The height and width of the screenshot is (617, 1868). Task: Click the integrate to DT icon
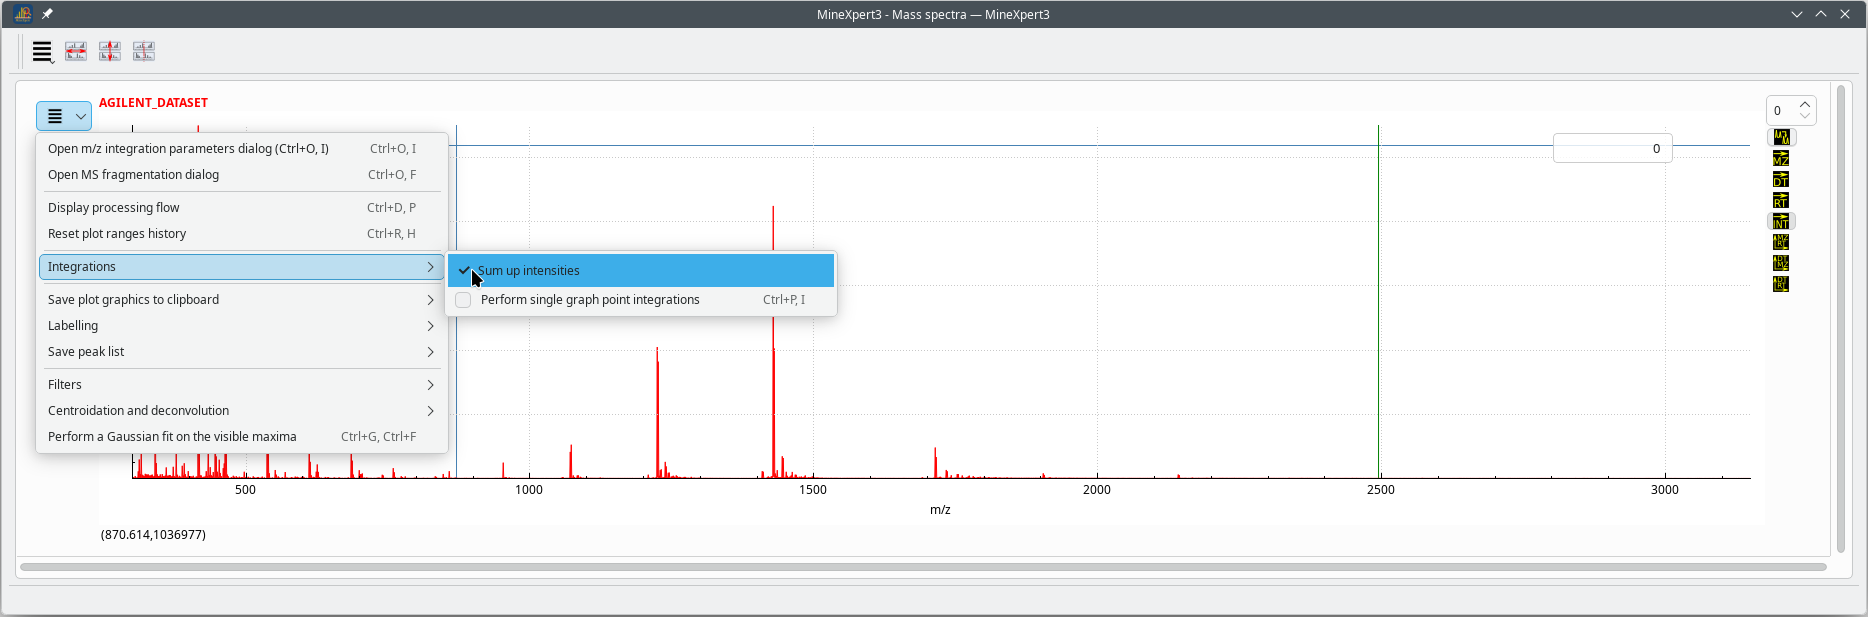click(x=1781, y=180)
